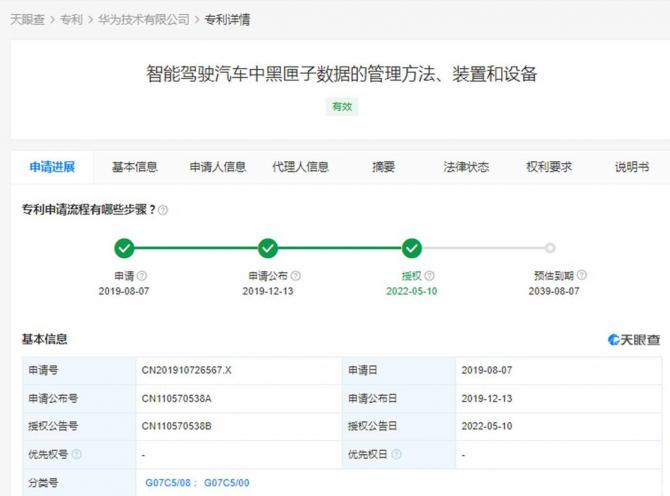Click question mark icon next to 申请 label
Viewport: 670px width, 496px height.
pyautogui.click(x=142, y=276)
